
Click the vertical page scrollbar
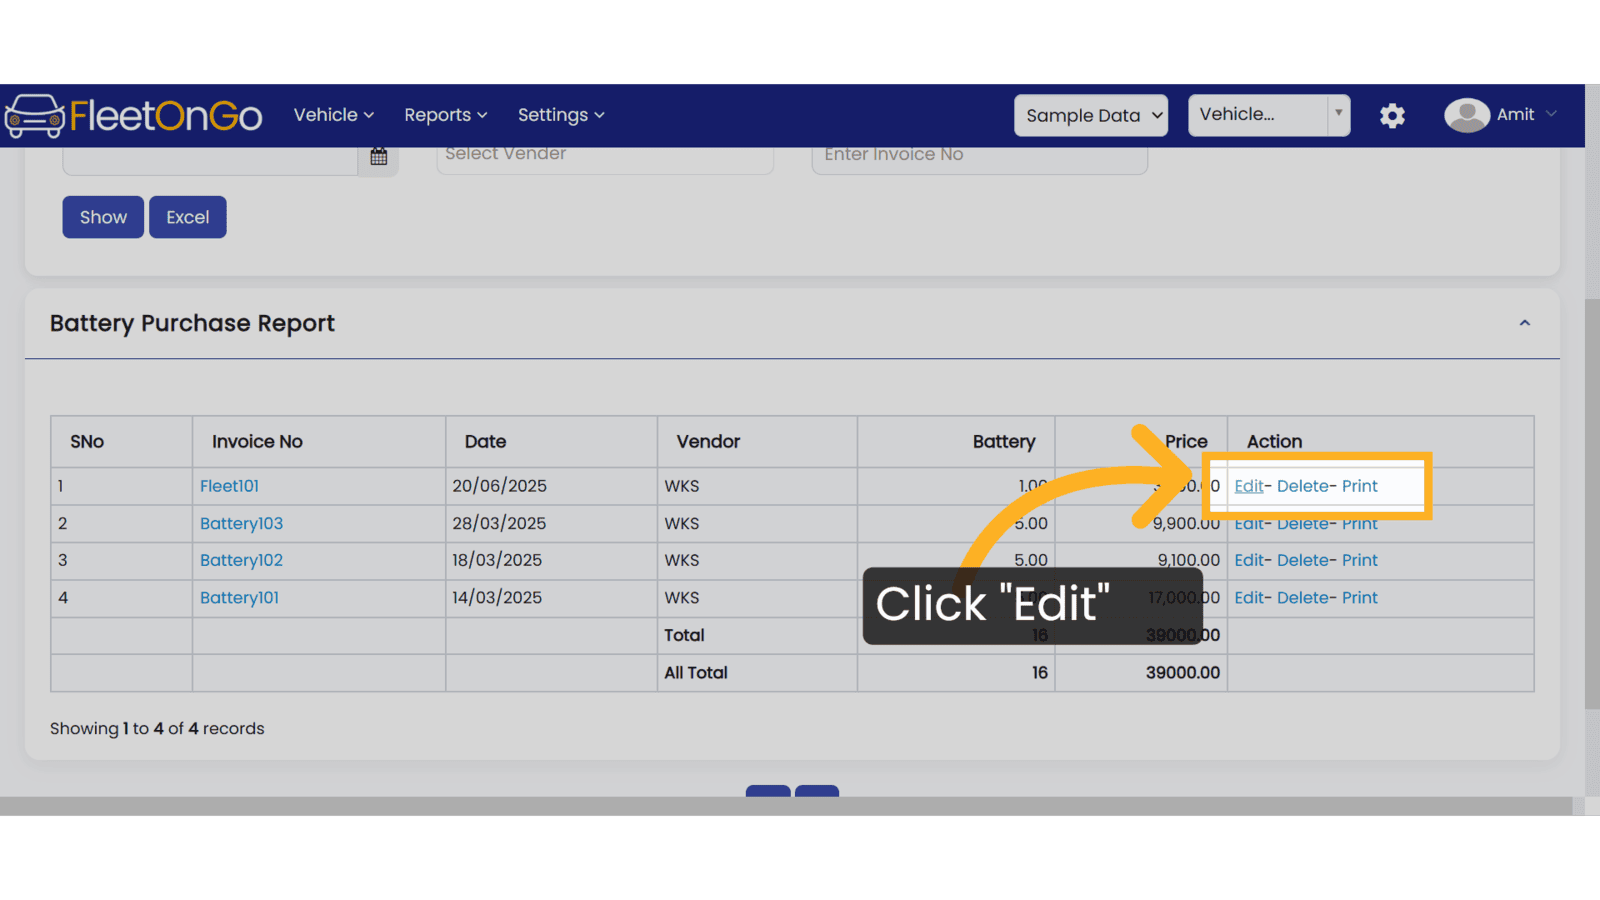[x=1592, y=505]
